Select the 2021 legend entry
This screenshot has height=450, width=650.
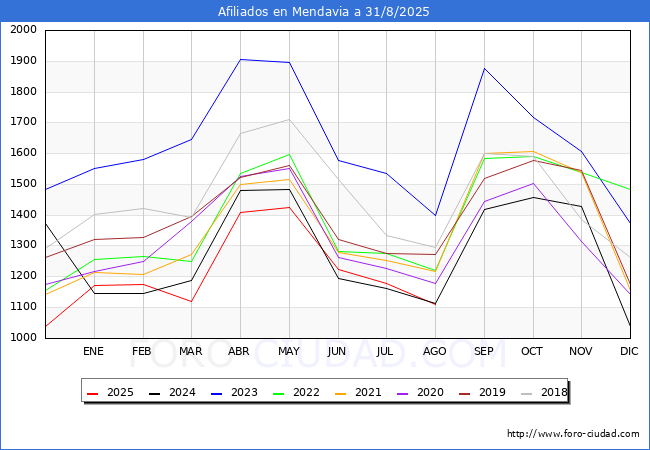358,392
